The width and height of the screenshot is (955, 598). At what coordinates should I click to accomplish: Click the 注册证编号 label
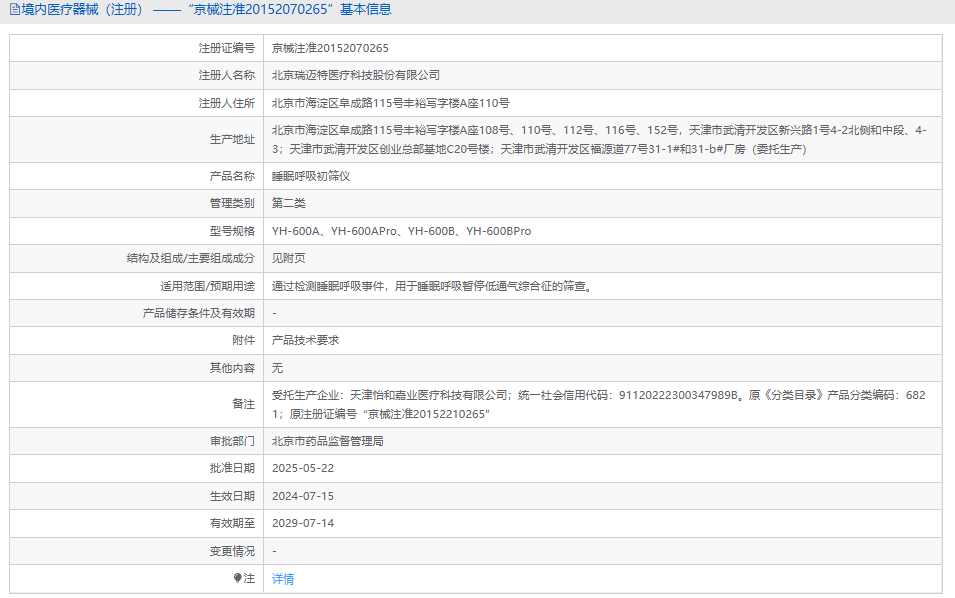coord(227,48)
